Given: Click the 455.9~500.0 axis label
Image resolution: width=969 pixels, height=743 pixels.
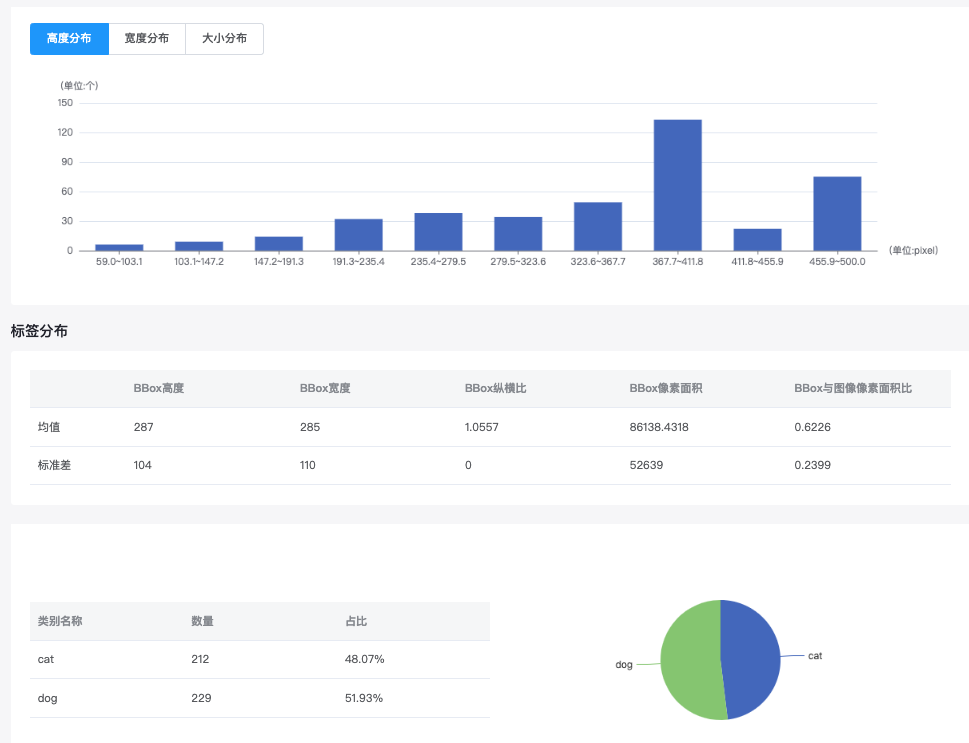Looking at the screenshot, I should tap(837, 261).
